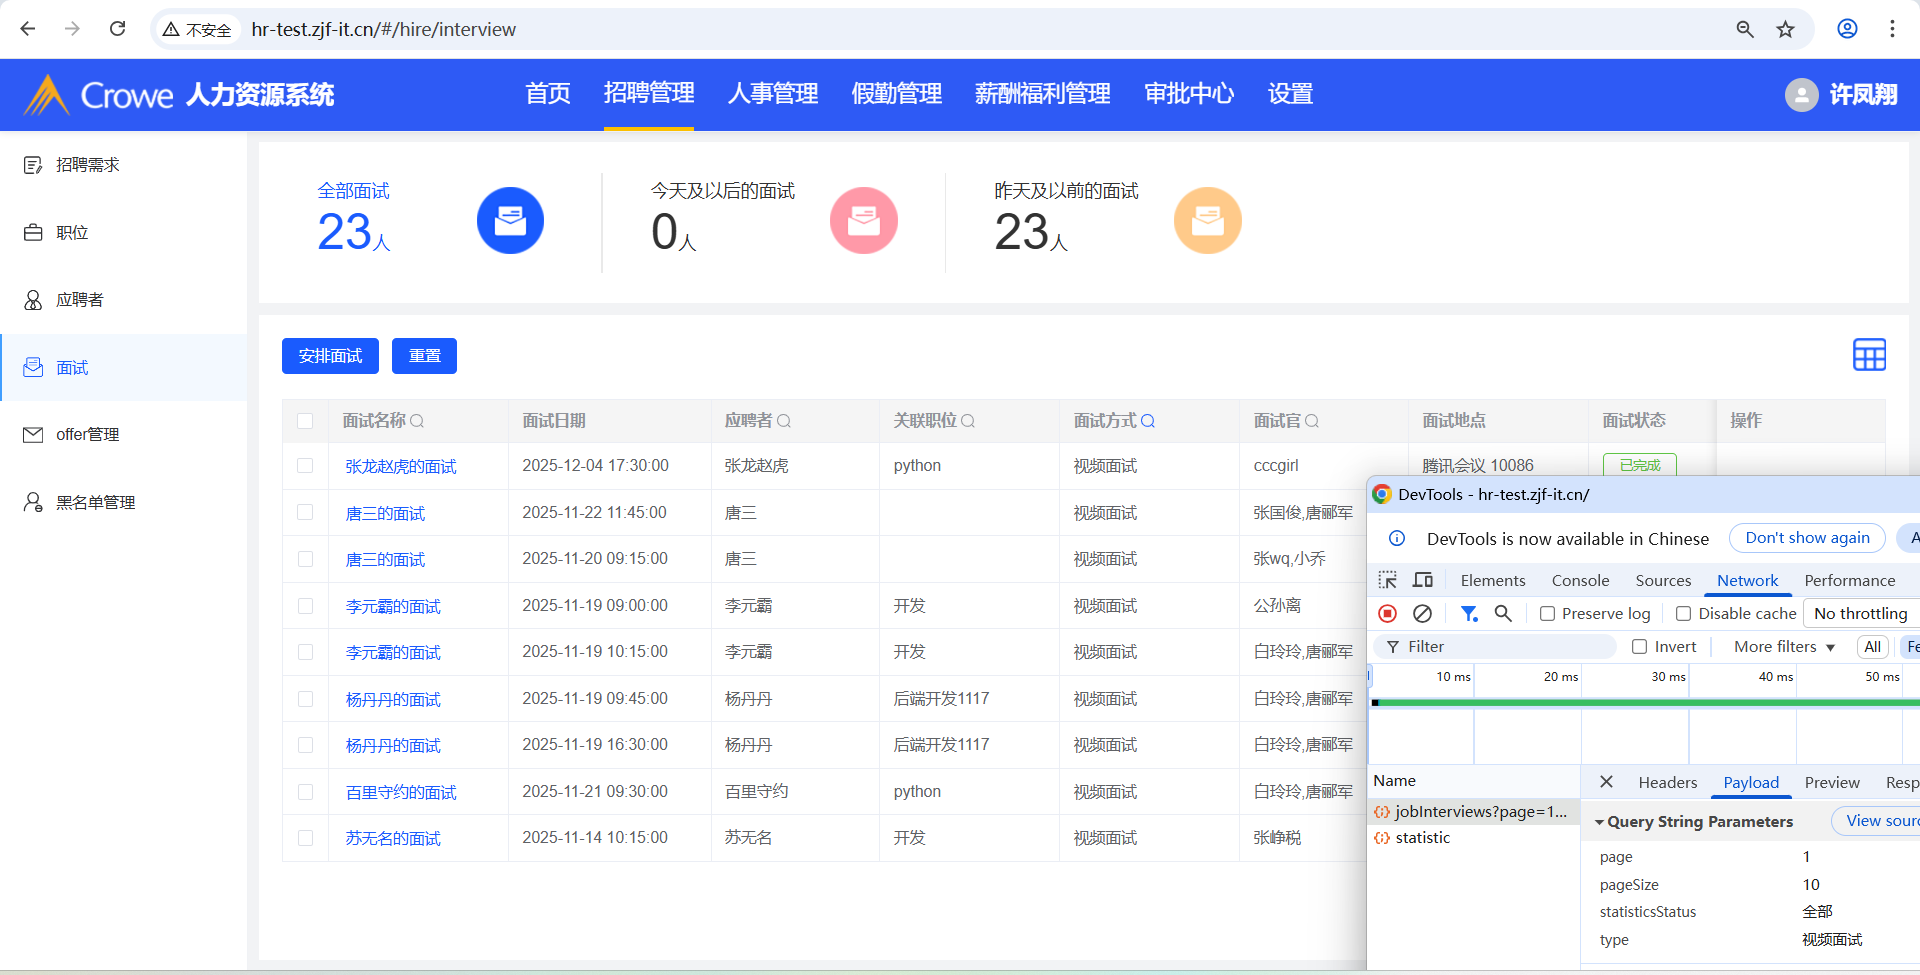Clear the network log in DevTools
The height and width of the screenshot is (975, 1920).
[1422, 613]
